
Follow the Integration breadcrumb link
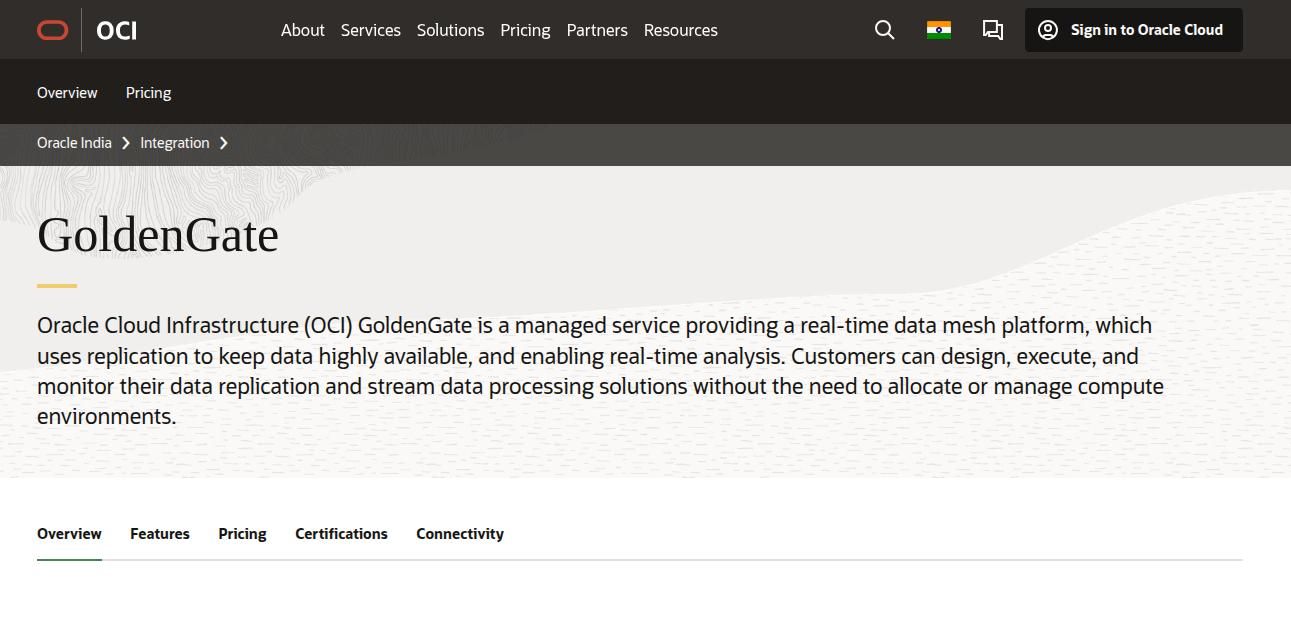(x=175, y=143)
